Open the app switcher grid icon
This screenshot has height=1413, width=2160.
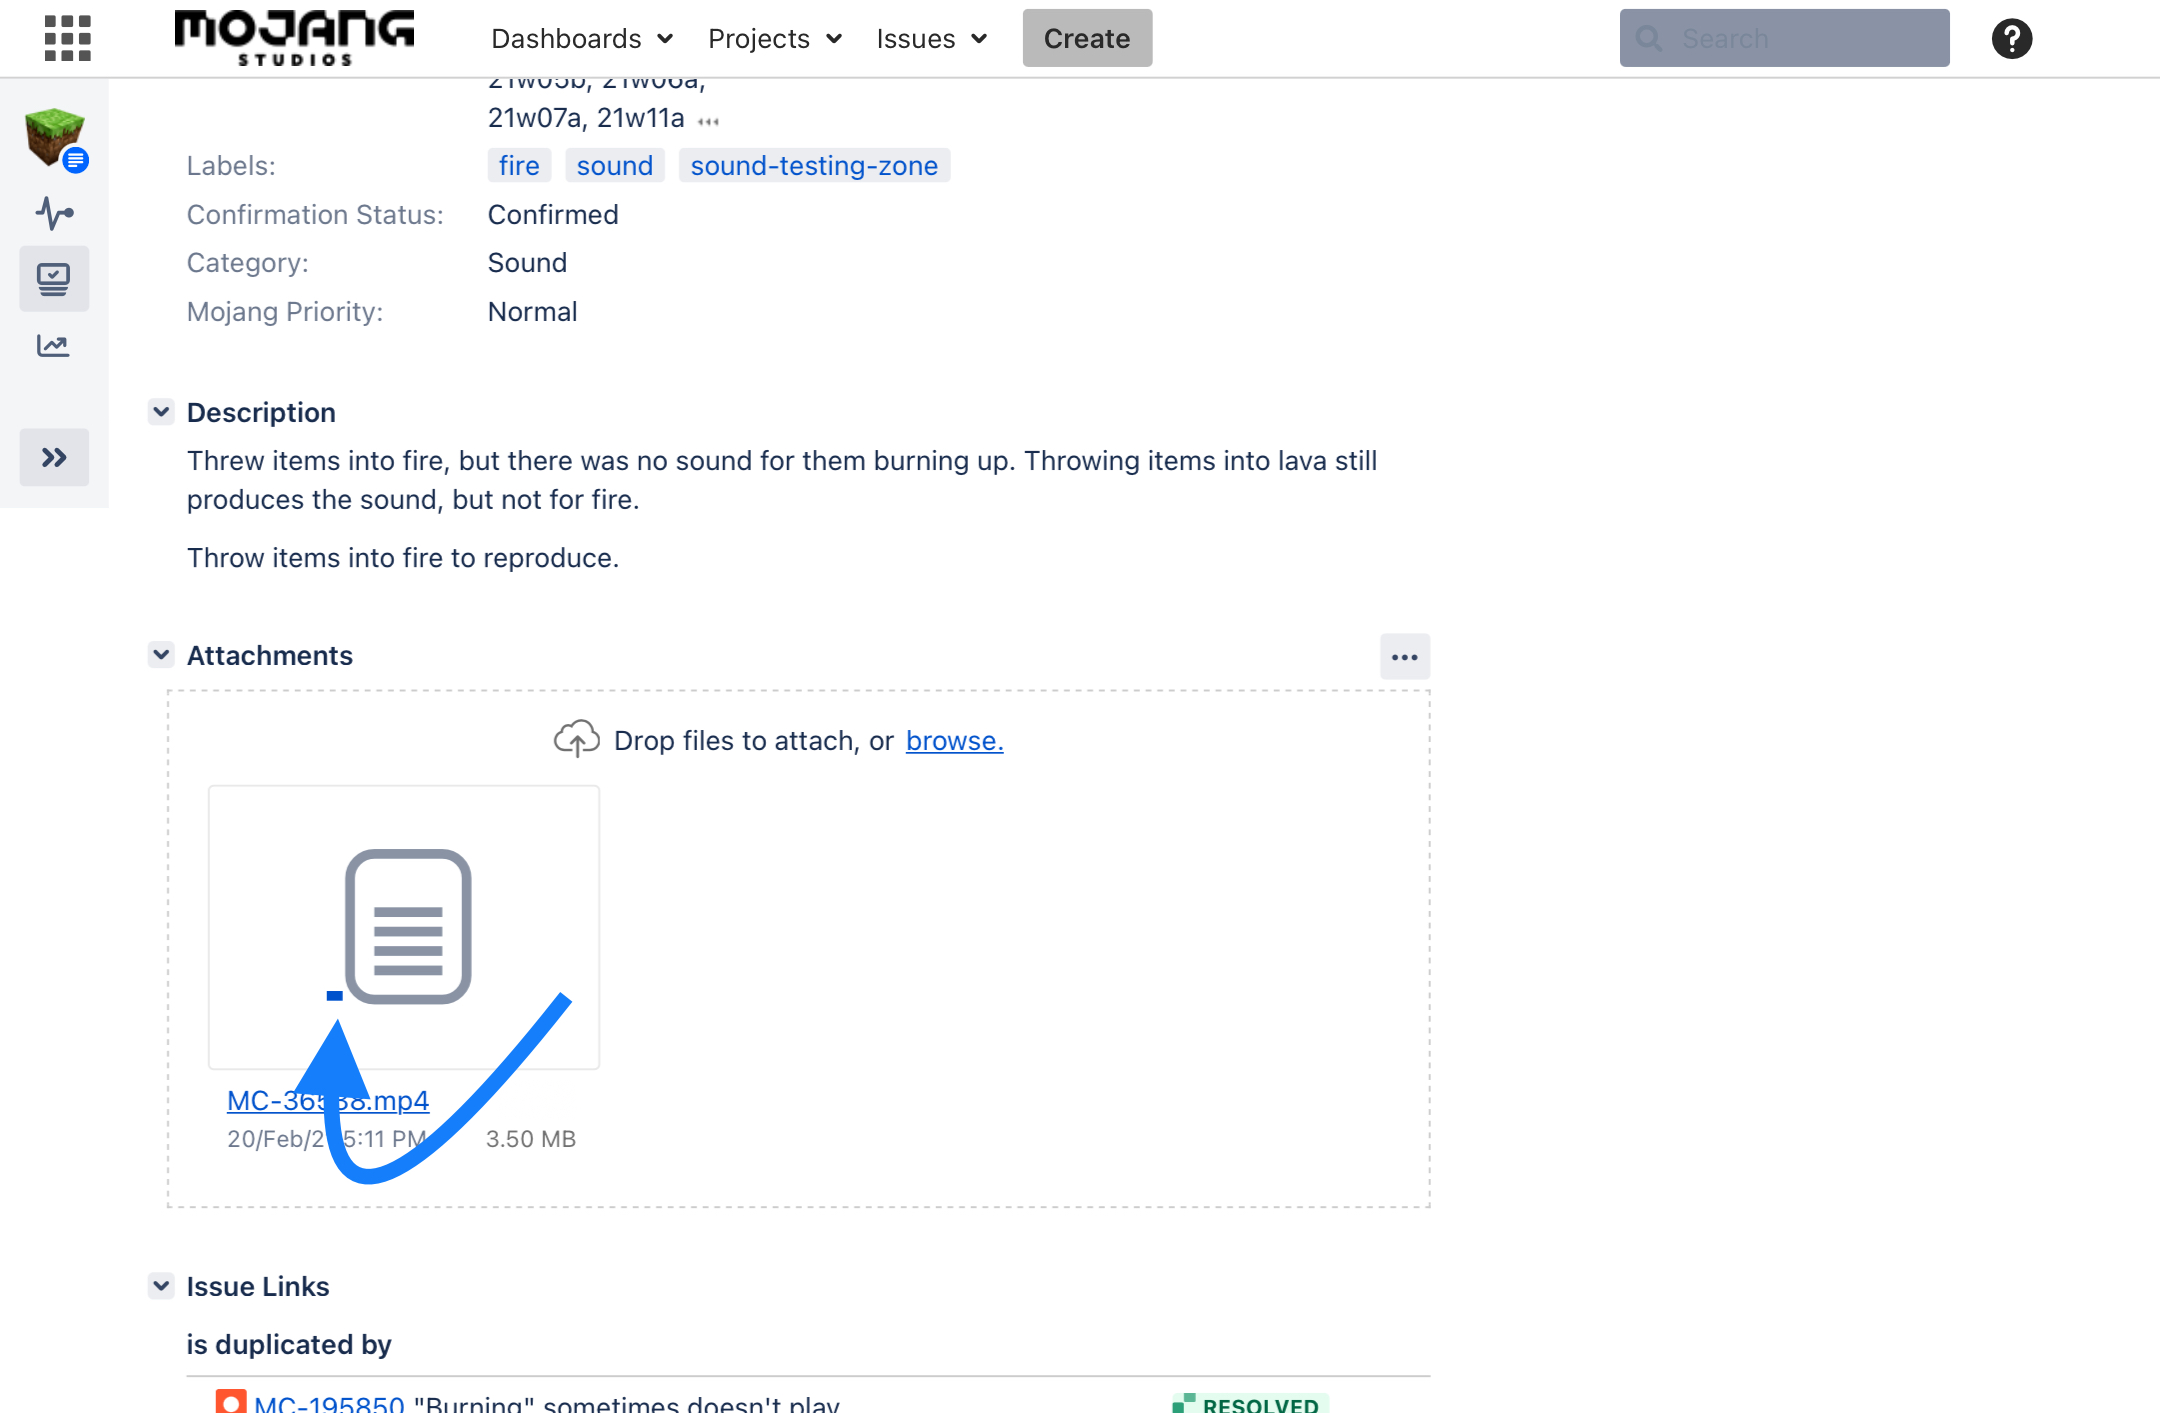(67, 38)
